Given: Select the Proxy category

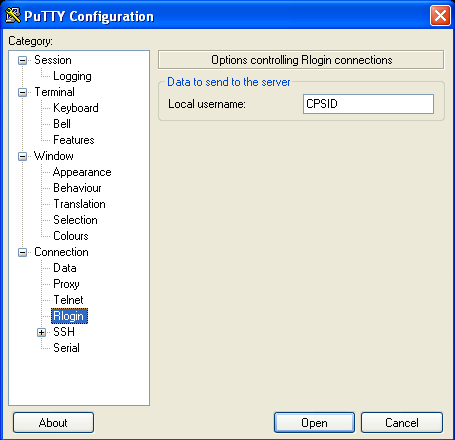Looking at the screenshot, I should 66,284.
